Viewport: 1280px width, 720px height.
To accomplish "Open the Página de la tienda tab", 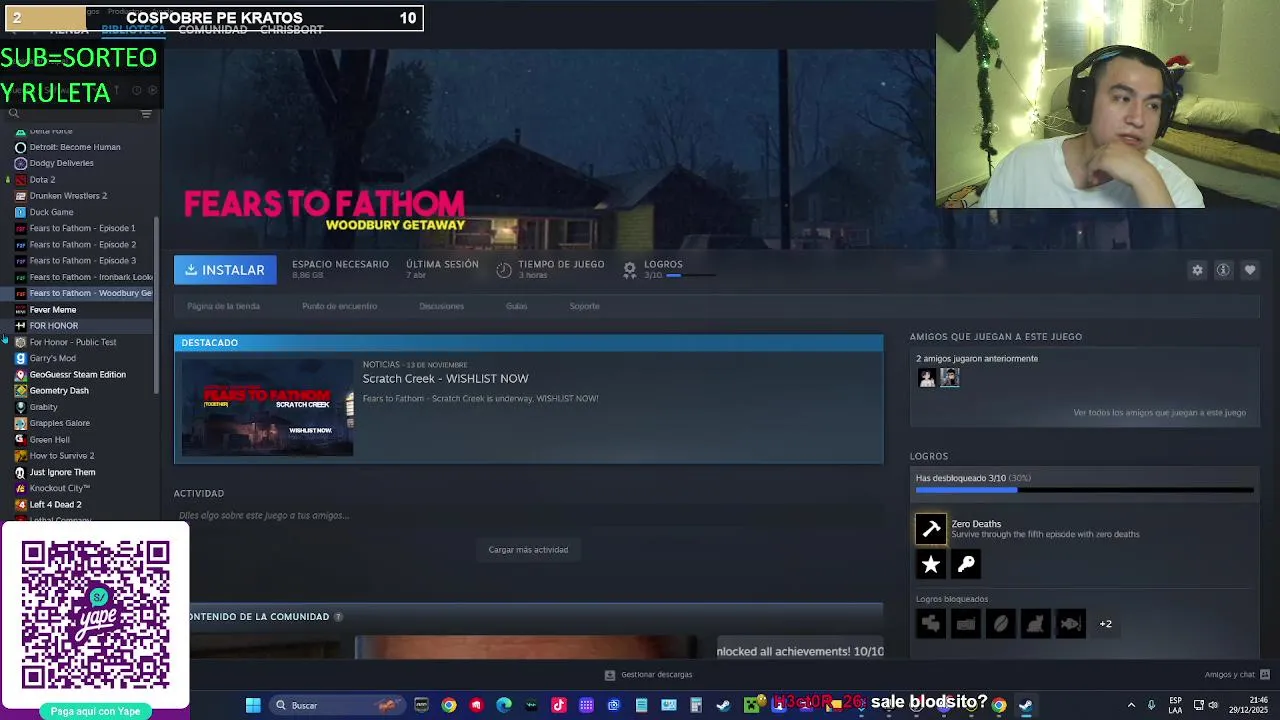I will [223, 306].
